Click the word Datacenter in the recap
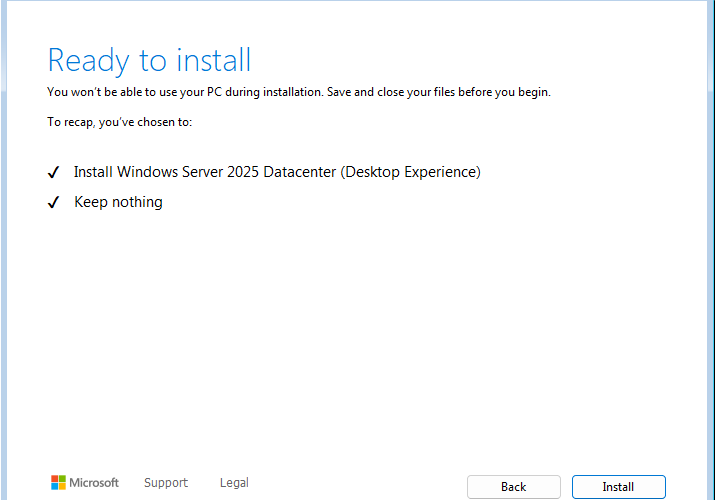 [x=300, y=172]
